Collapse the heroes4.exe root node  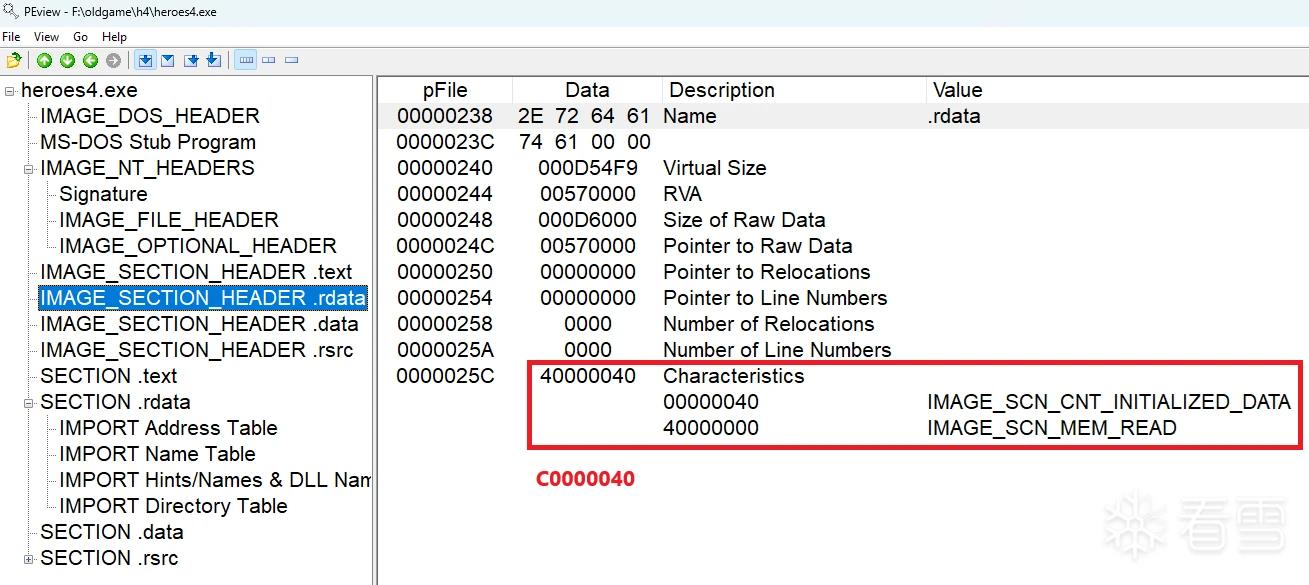(10, 91)
